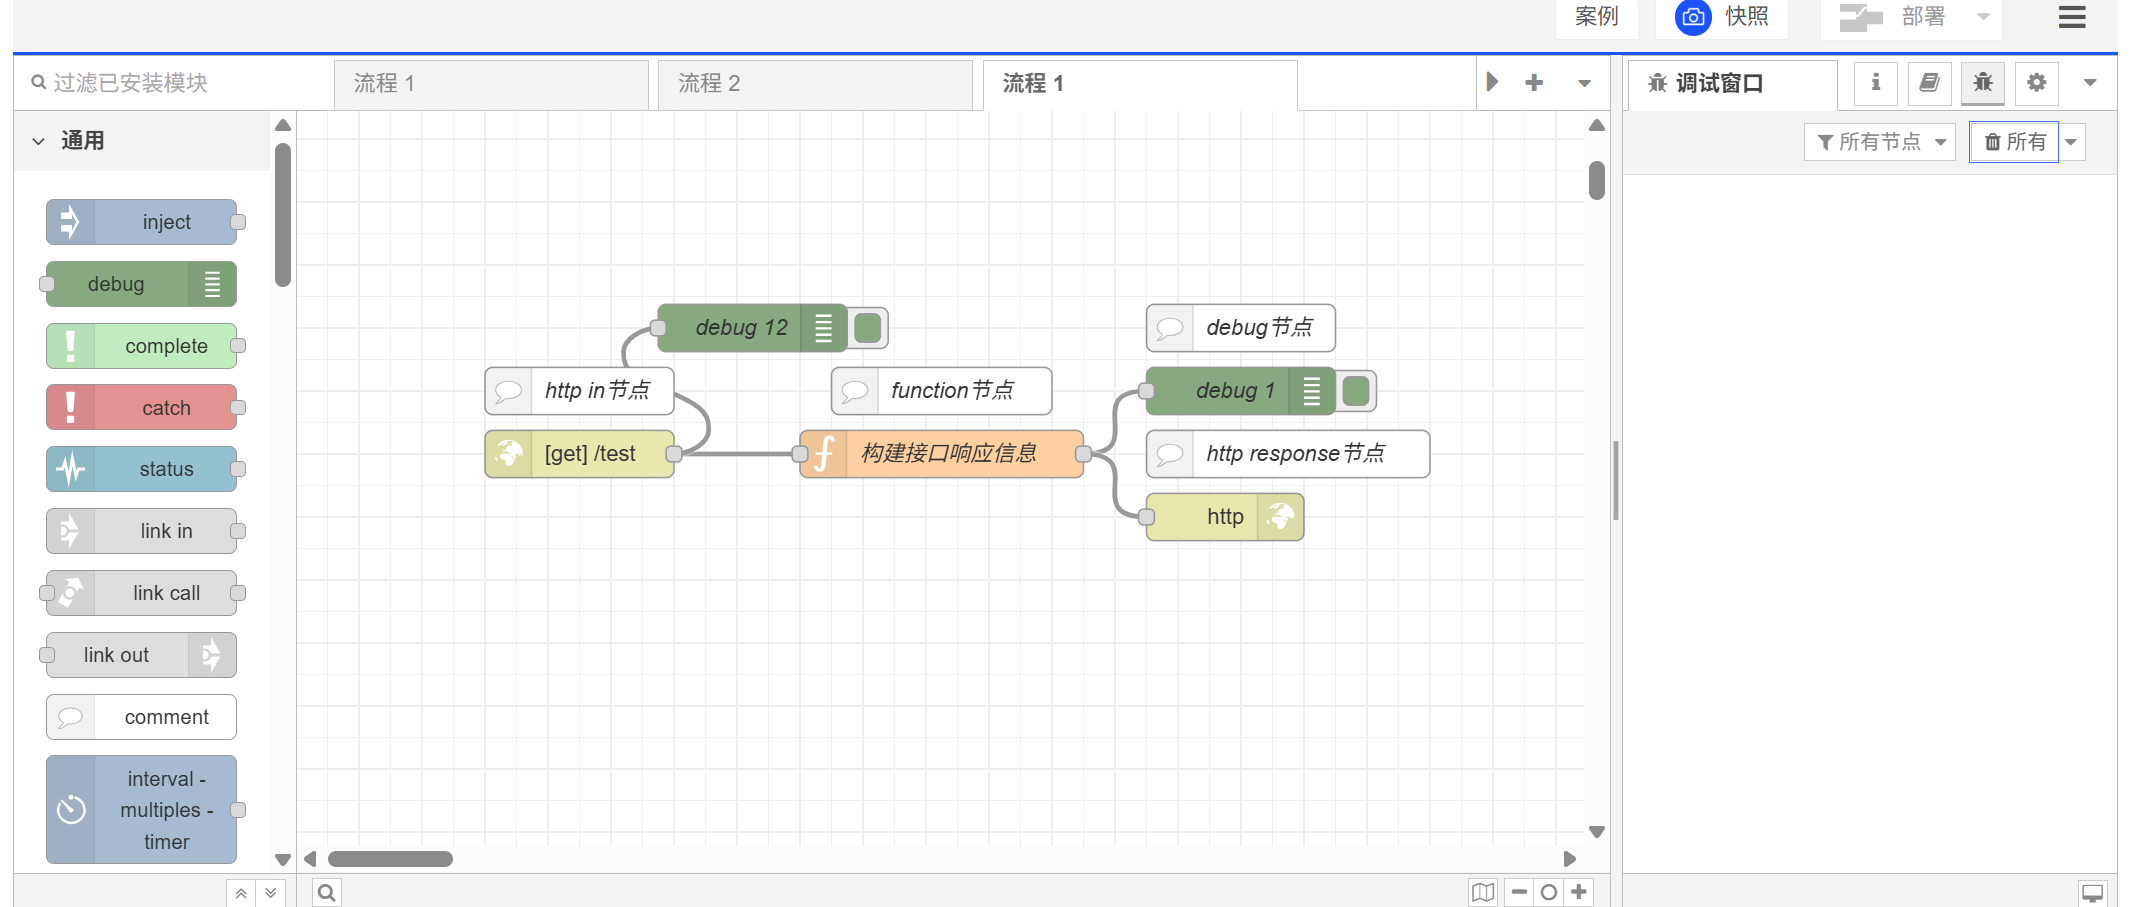Open debug in new window monitor icon
The height and width of the screenshot is (907, 2134).
(2092, 893)
